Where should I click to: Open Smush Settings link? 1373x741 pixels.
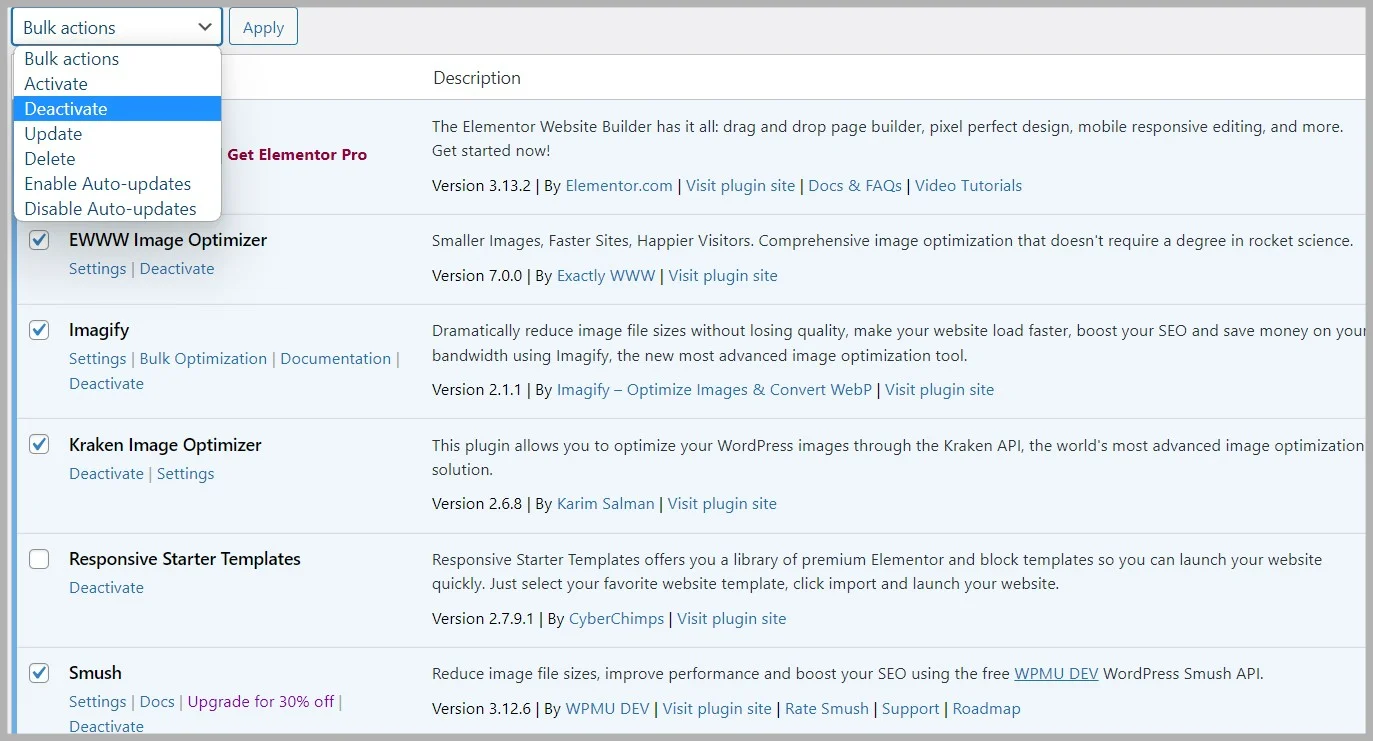pyautogui.click(x=98, y=702)
